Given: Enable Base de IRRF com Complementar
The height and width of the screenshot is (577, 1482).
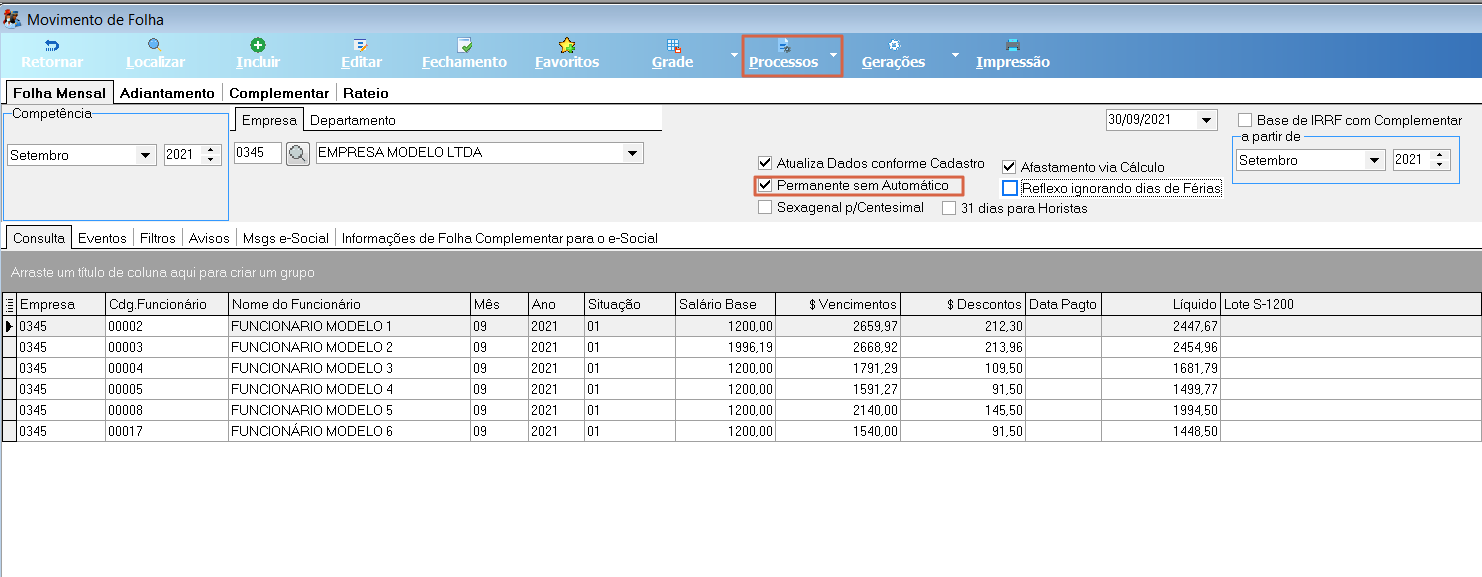Looking at the screenshot, I should (x=1245, y=120).
